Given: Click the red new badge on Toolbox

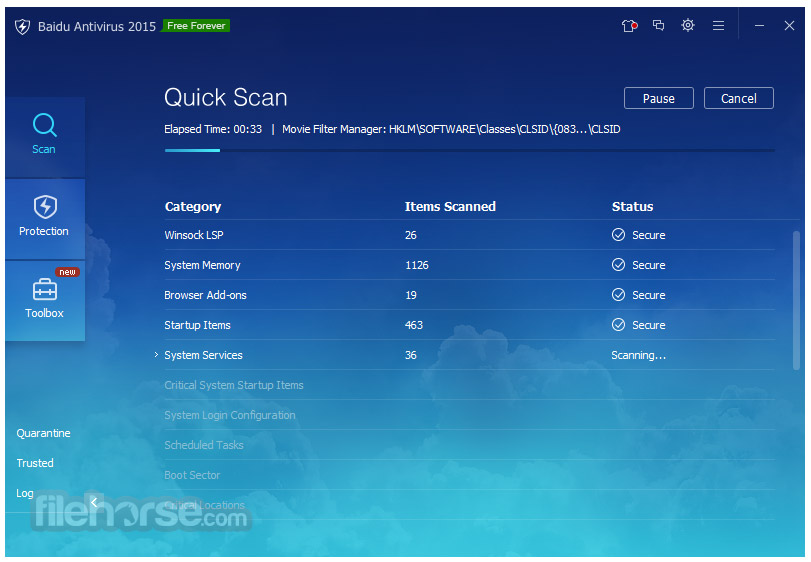Looking at the screenshot, I should (x=67, y=272).
